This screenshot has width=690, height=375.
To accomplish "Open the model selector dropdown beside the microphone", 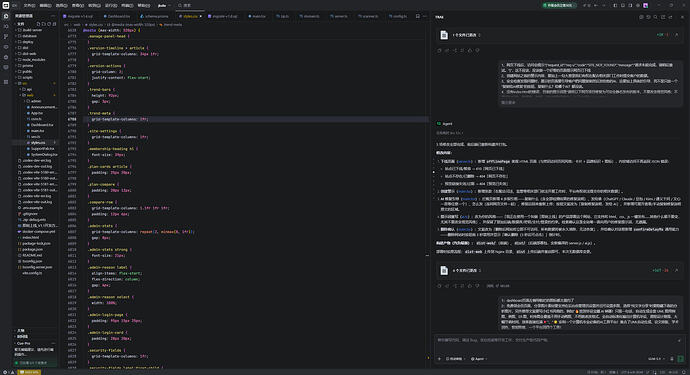I will (x=657, y=359).
